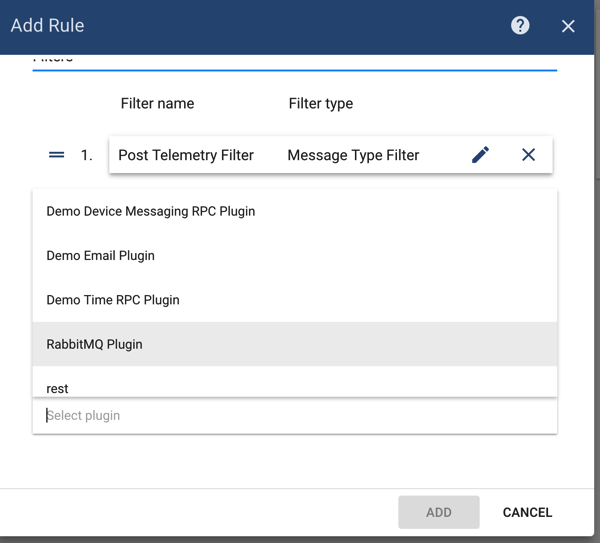
Task: Click the drag handle of filter row 1
Action: click(x=57, y=155)
